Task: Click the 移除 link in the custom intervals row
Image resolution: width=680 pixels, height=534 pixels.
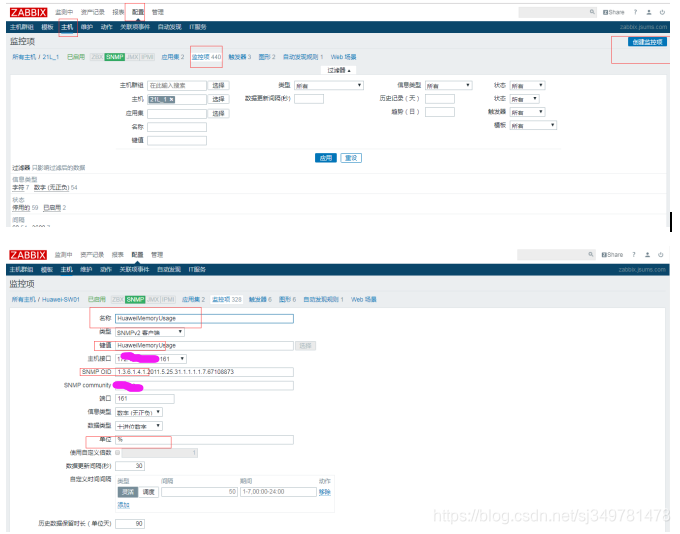Action: point(324,492)
